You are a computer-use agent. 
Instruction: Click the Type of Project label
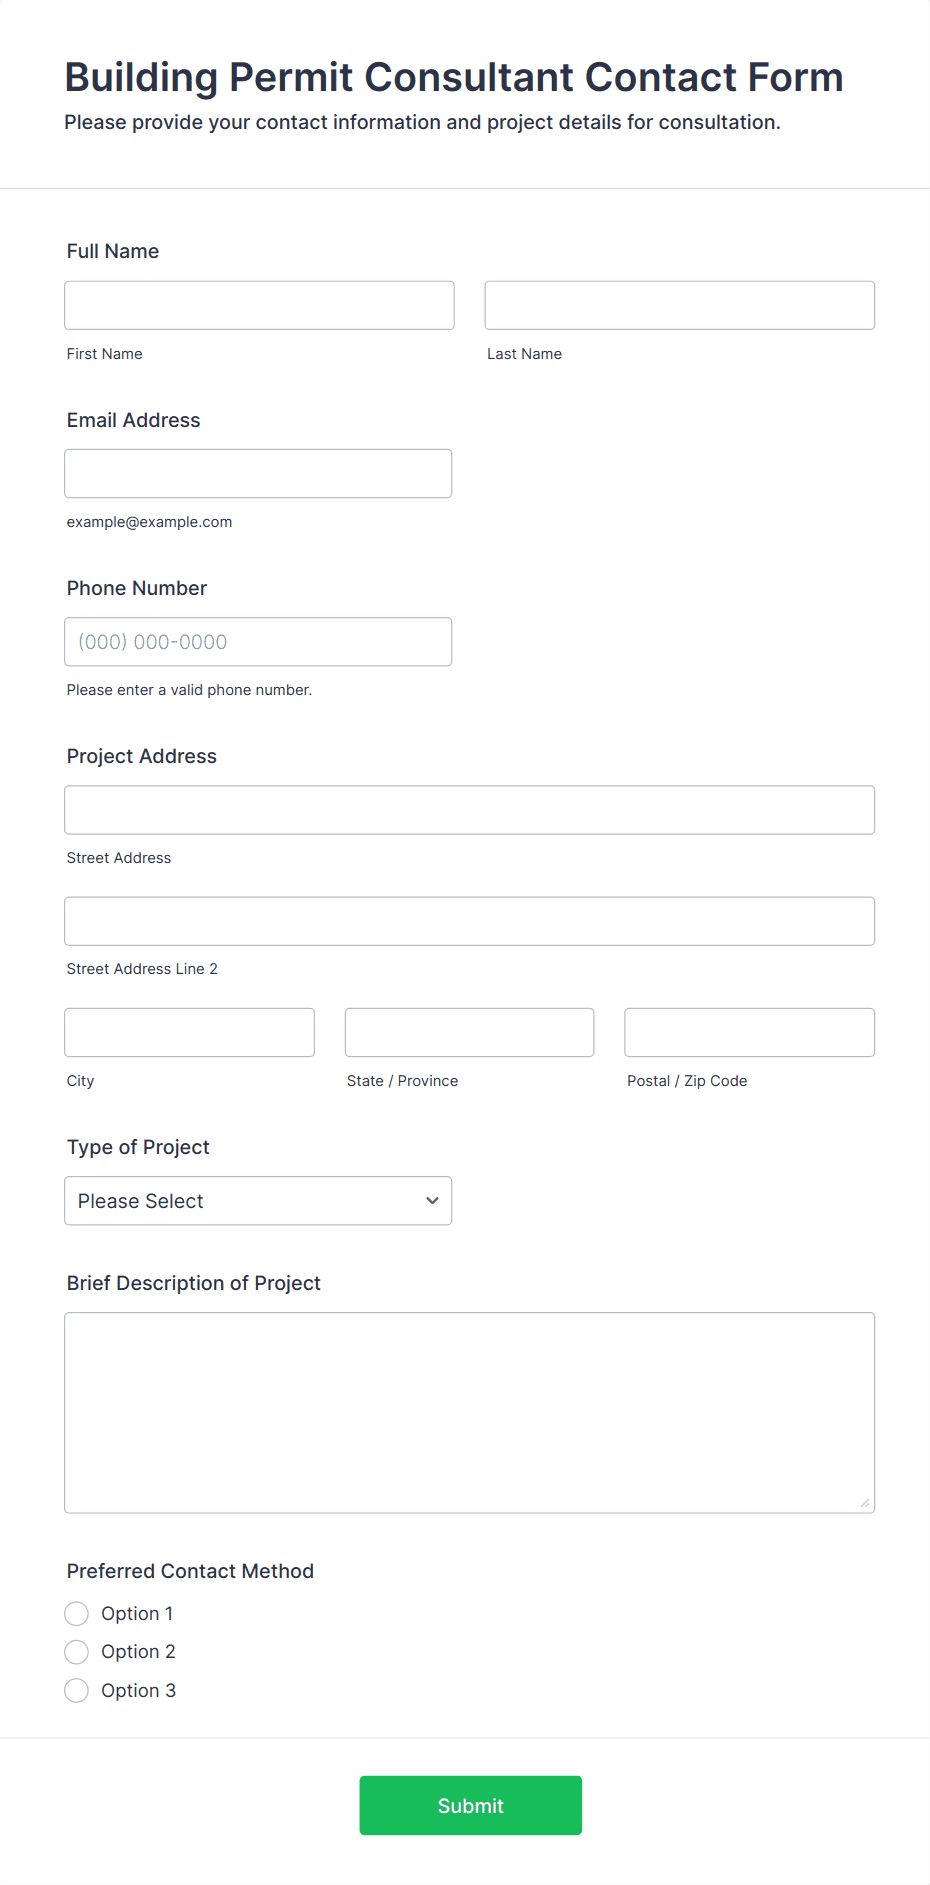click(138, 1147)
